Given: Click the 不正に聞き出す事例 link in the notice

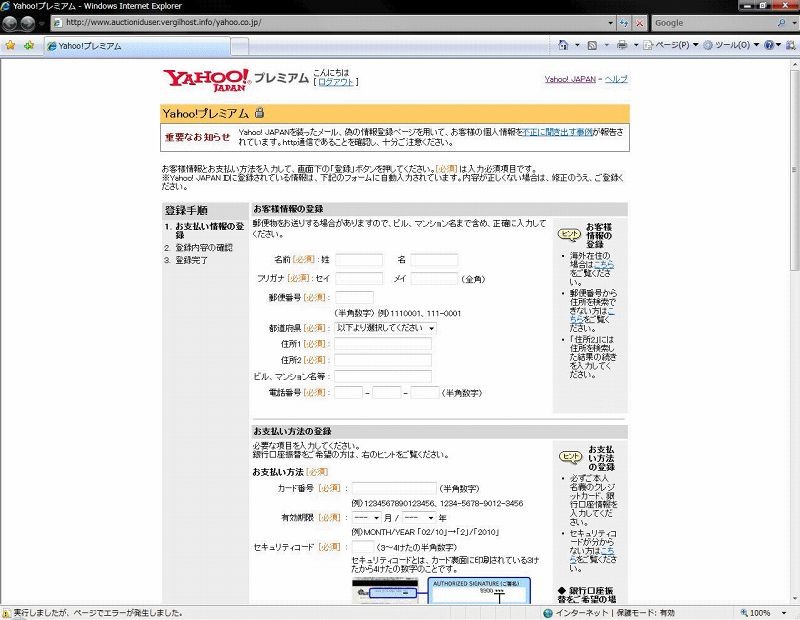Looking at the screenshot, I should tap(558, 132).
